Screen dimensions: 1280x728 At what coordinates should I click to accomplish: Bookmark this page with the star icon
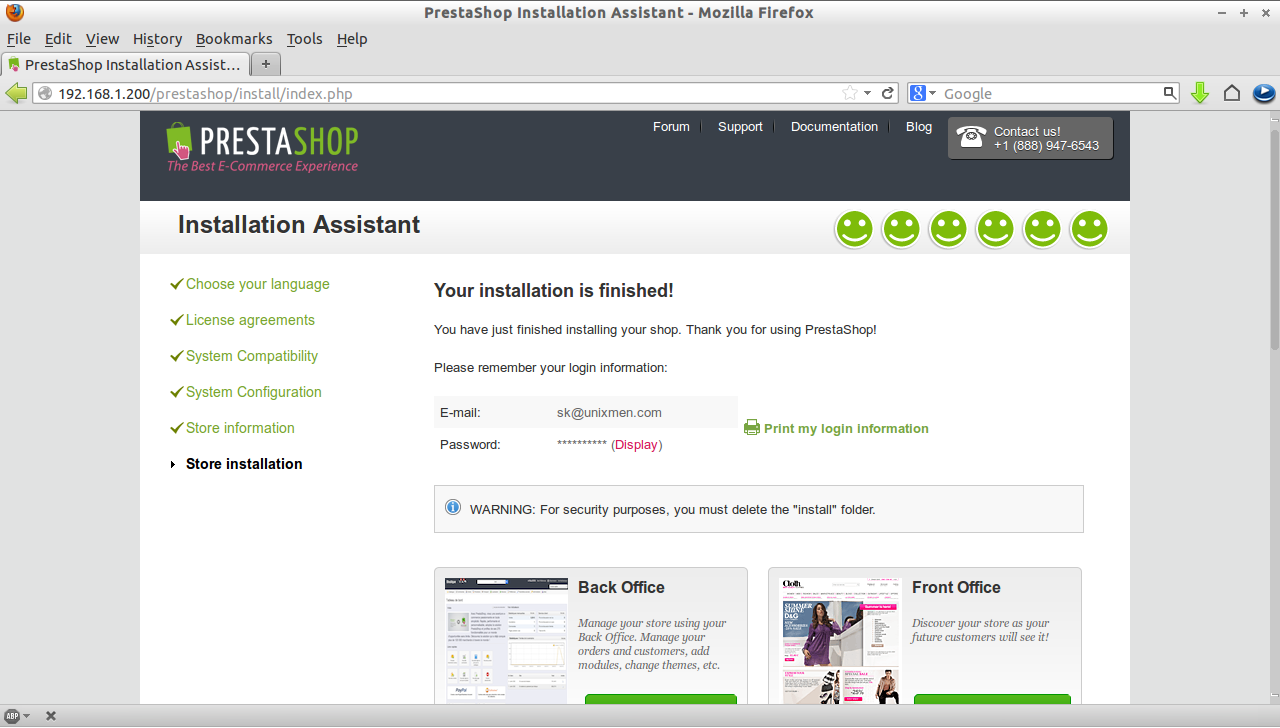tap(850, 93)
